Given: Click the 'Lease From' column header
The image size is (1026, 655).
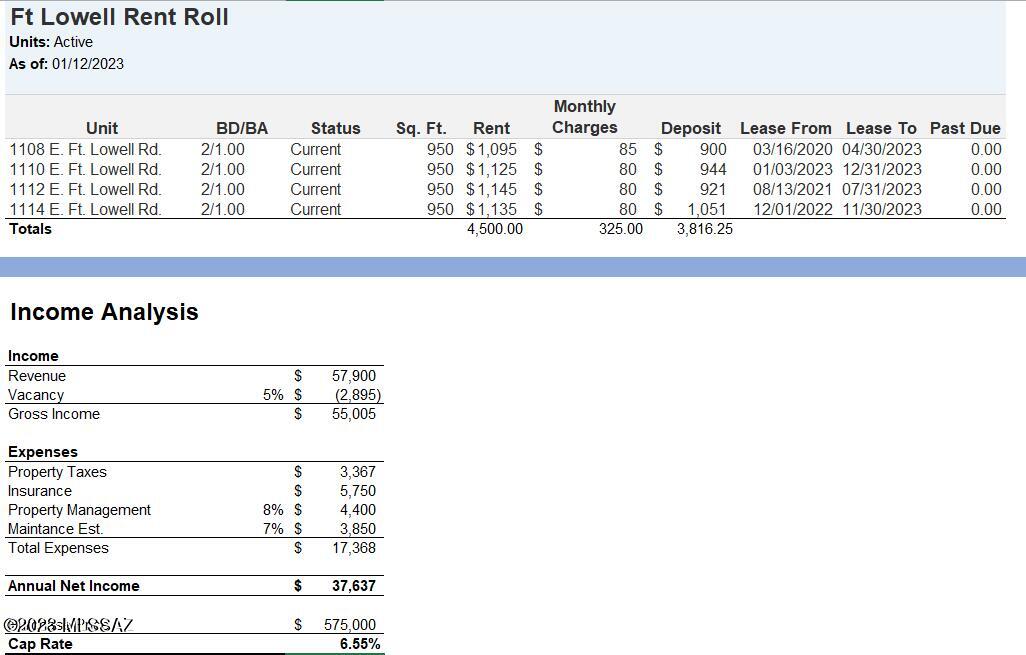Looking at the screenshot, I should tap(786, 128).
